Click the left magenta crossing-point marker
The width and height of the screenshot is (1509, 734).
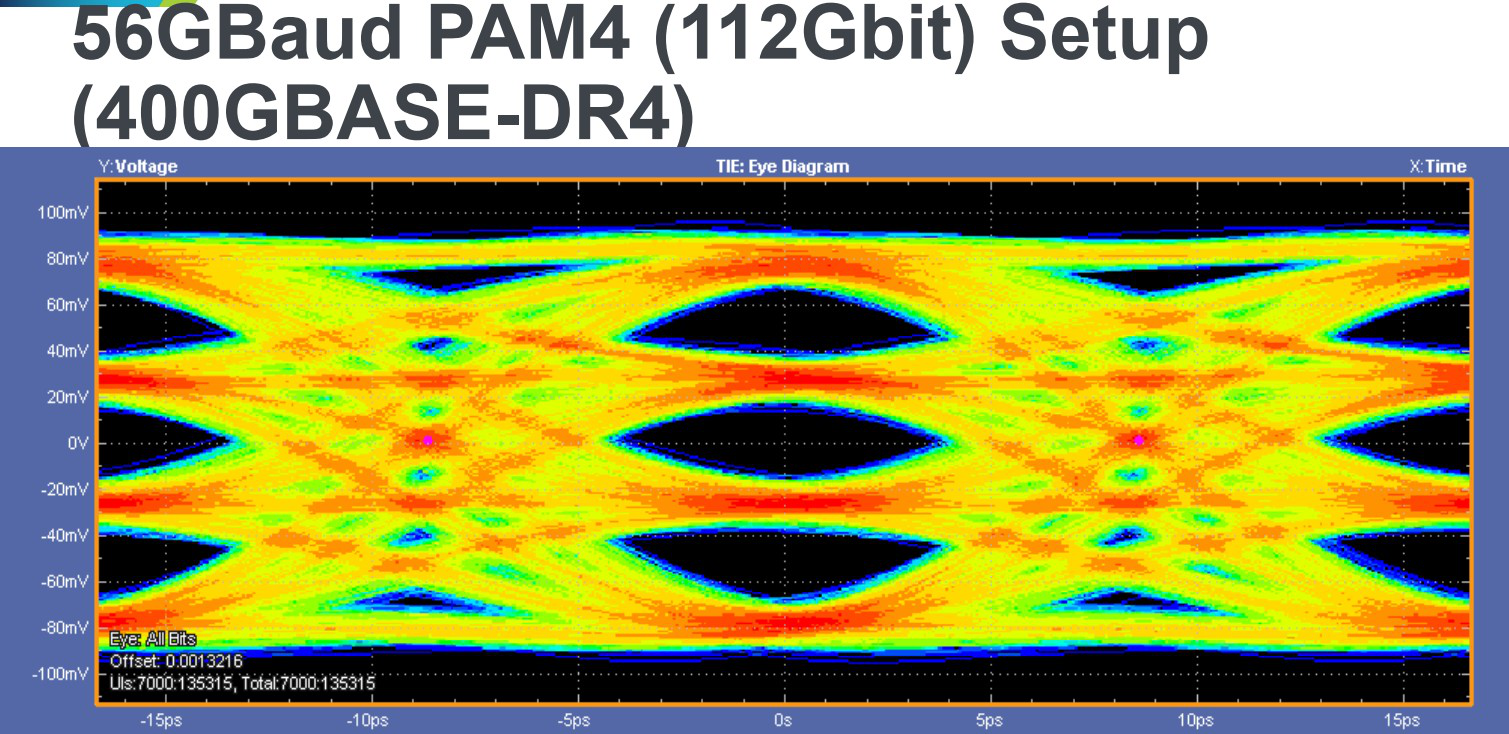pos(428,440)
